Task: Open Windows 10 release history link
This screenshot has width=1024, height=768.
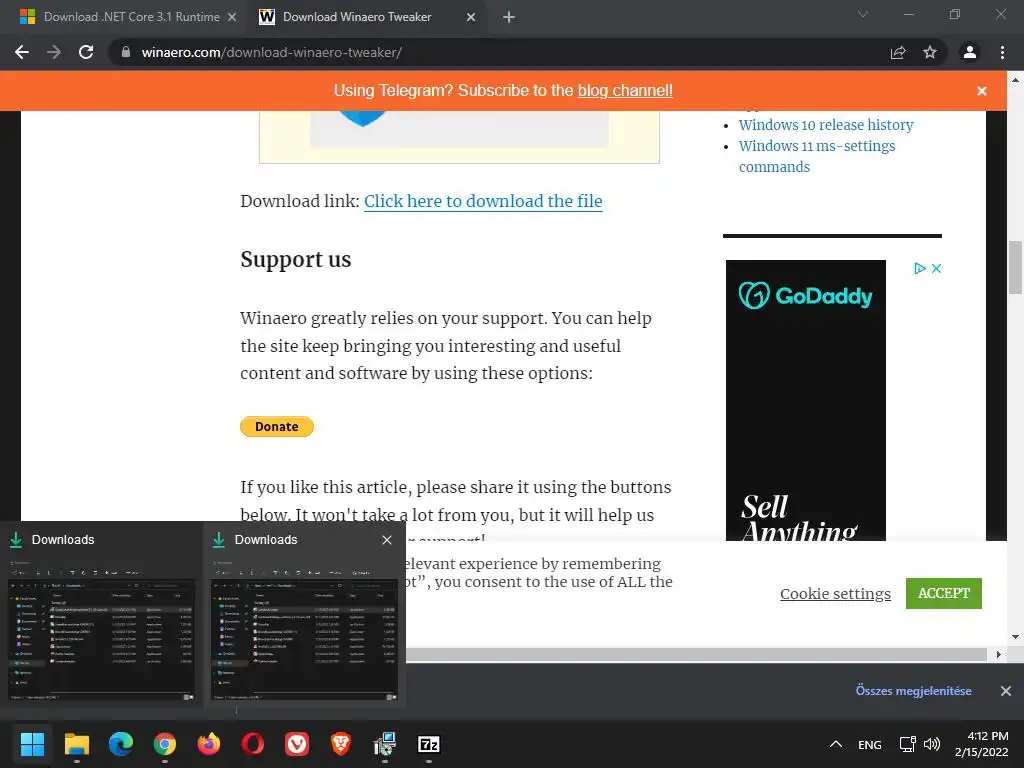Action: coord(825,125)
